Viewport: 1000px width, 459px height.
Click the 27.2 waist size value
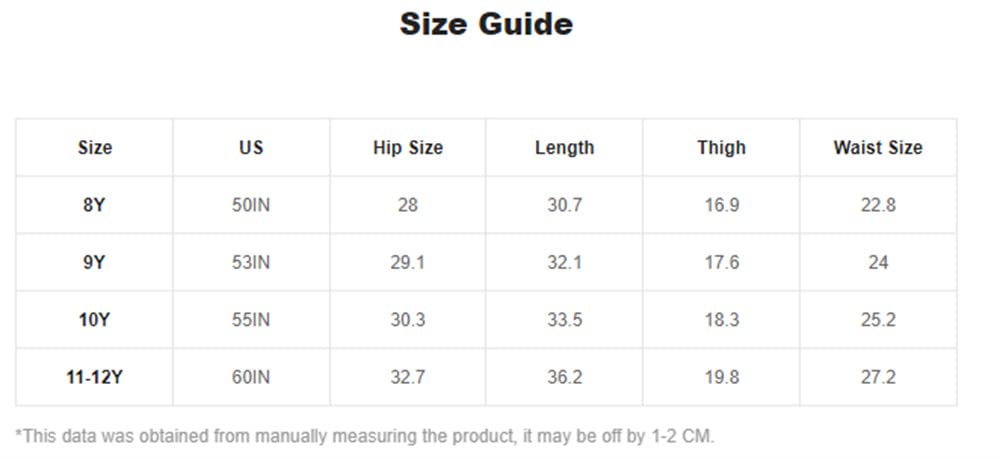point(877,377)
